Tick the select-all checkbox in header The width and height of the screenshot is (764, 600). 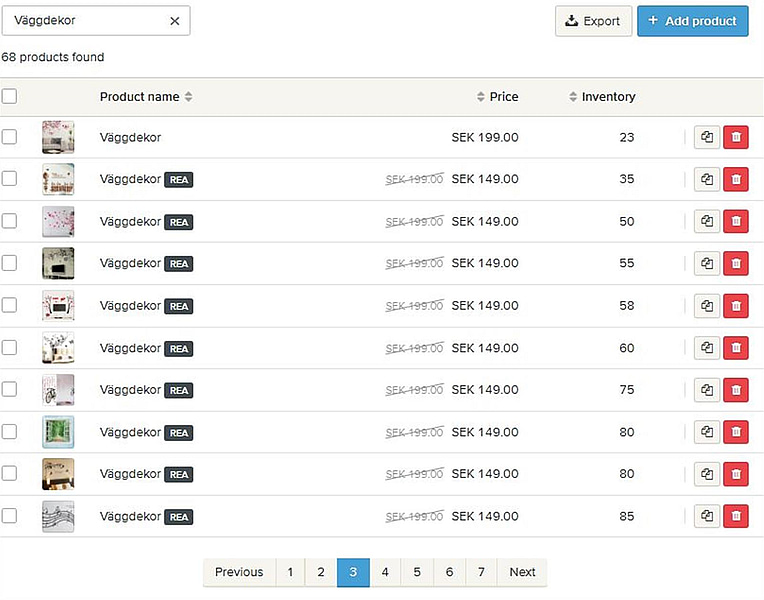point(9,97)
